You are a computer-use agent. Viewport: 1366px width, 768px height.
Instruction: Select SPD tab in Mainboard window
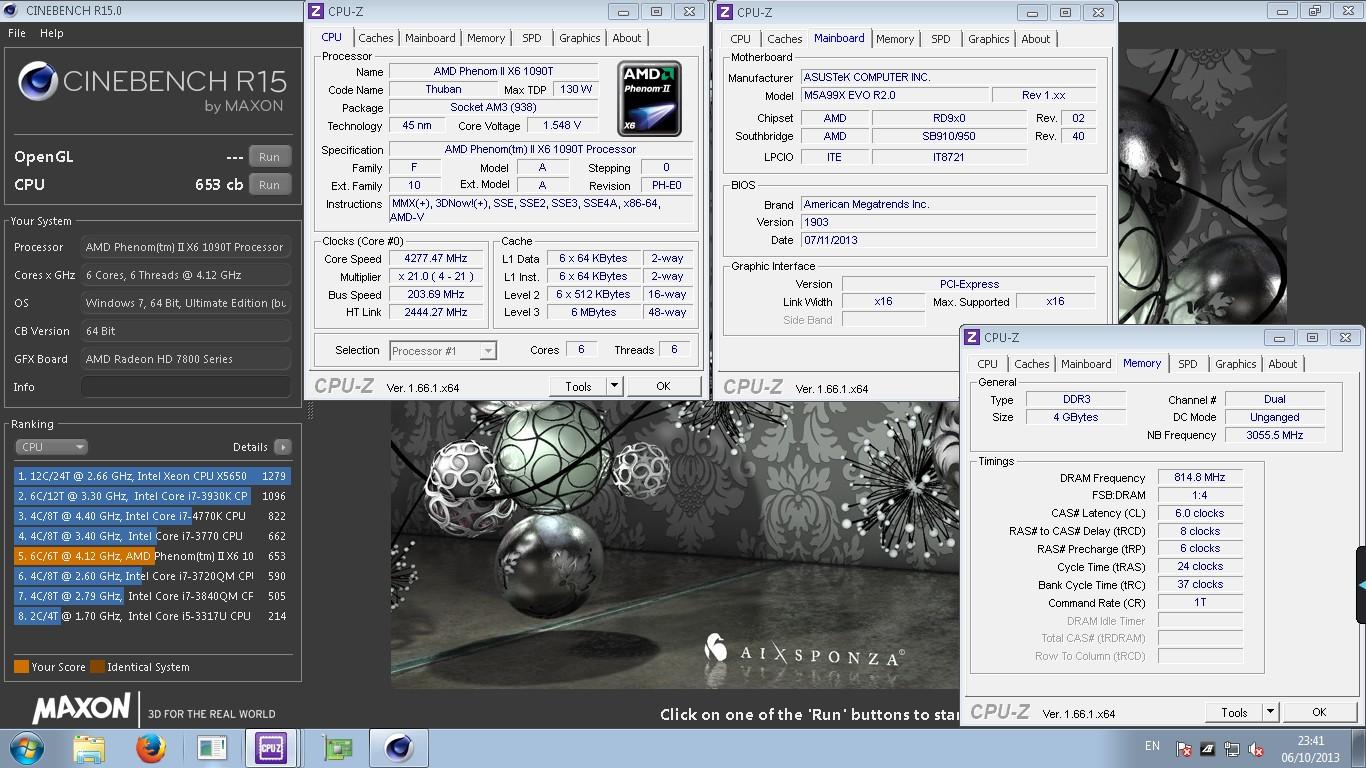coord(941,39)
